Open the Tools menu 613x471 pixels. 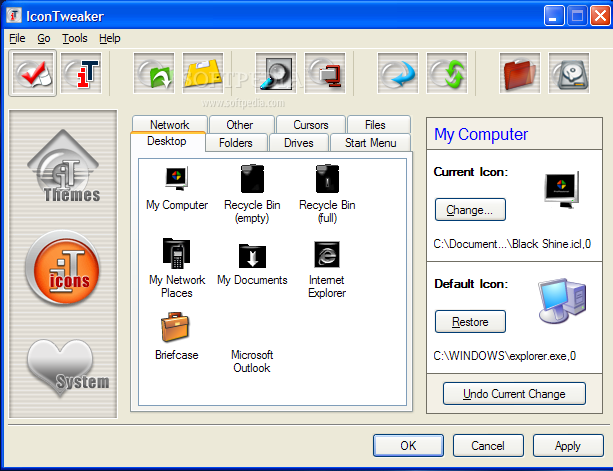click(x=75, y=38)
